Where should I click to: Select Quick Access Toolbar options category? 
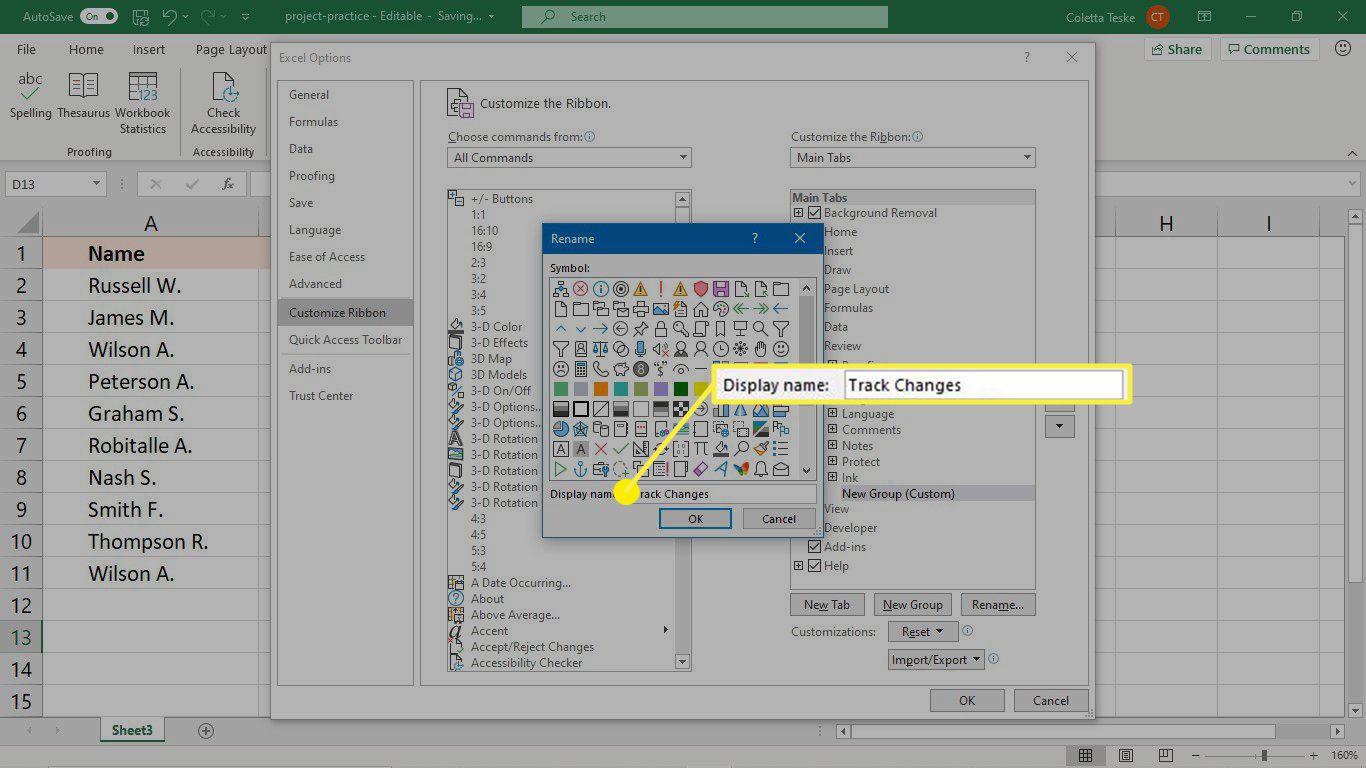[345, 340]
